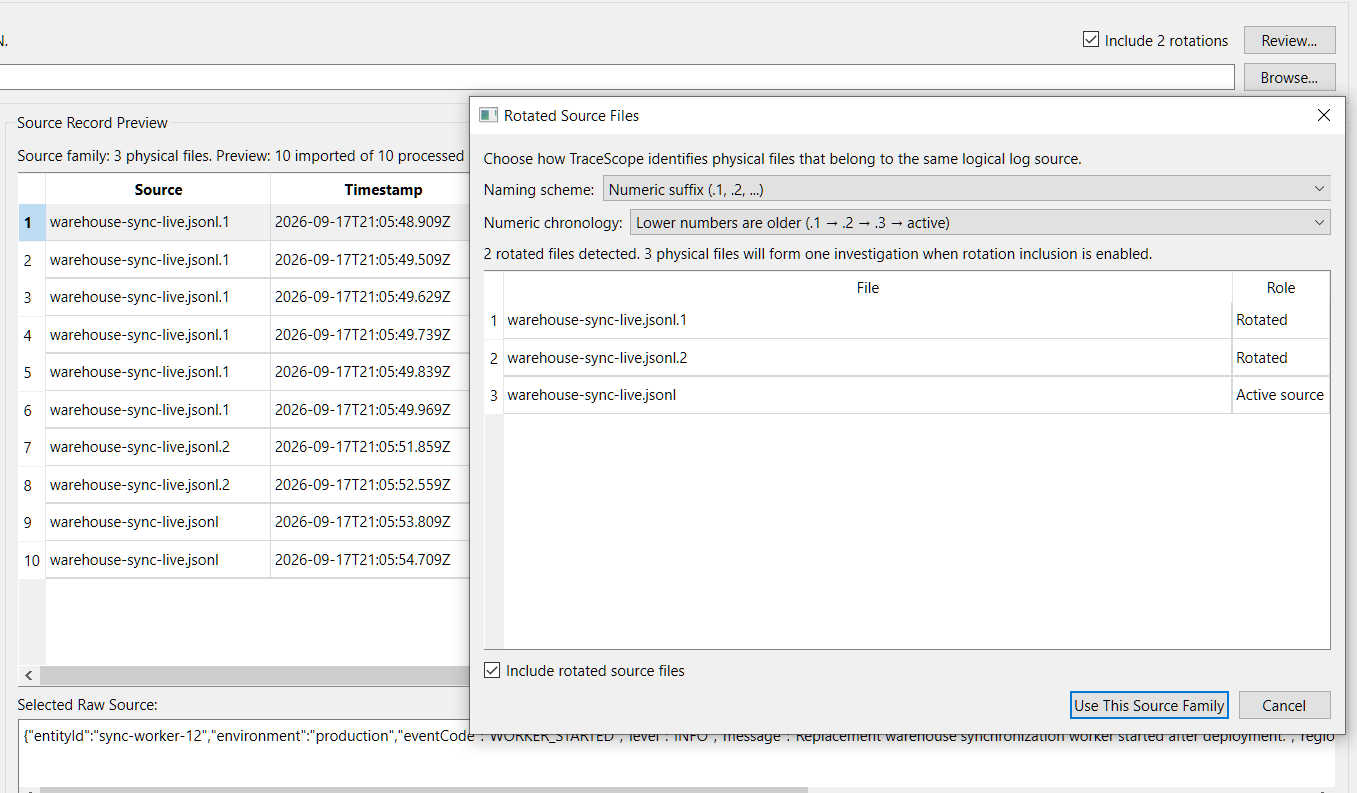
Task: Click the Review... button
Action: [x=1289, y=40]
